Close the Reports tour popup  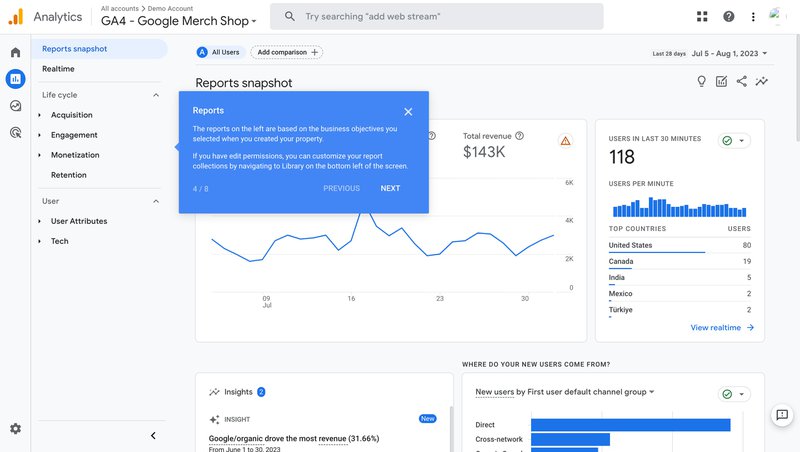(x=408, y=112)
